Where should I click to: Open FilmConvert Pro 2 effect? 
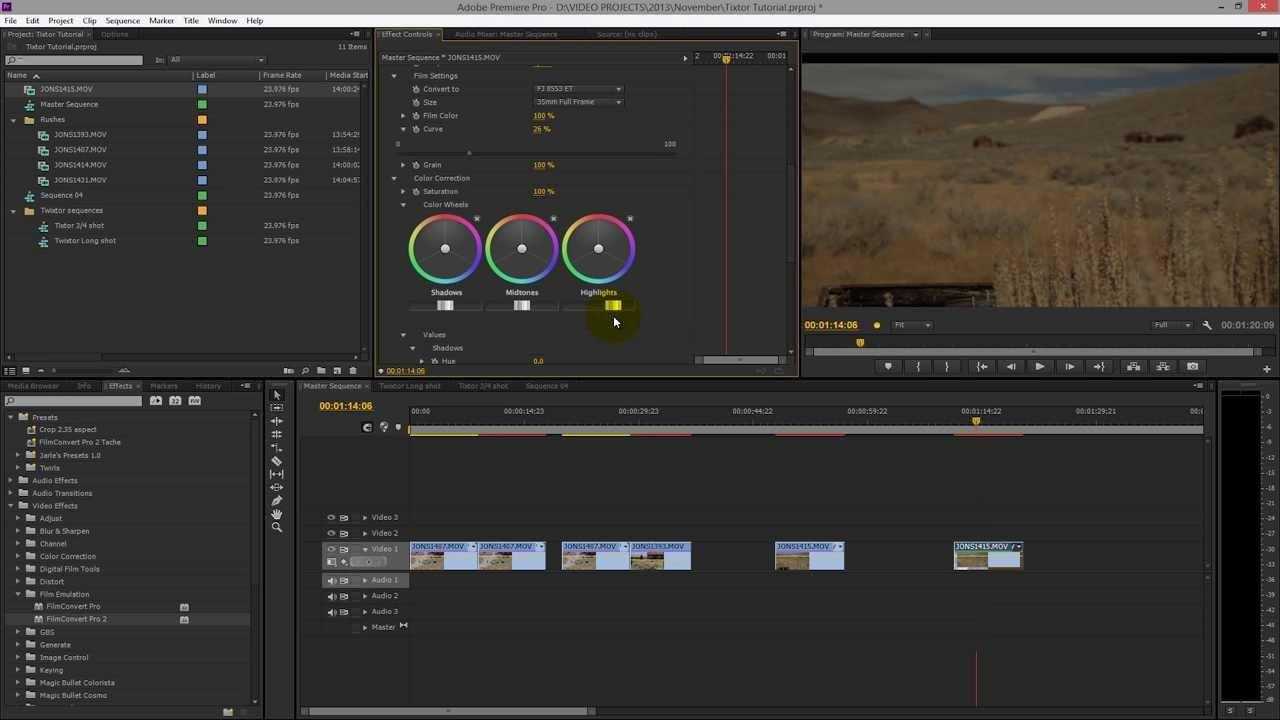(76, 619)
